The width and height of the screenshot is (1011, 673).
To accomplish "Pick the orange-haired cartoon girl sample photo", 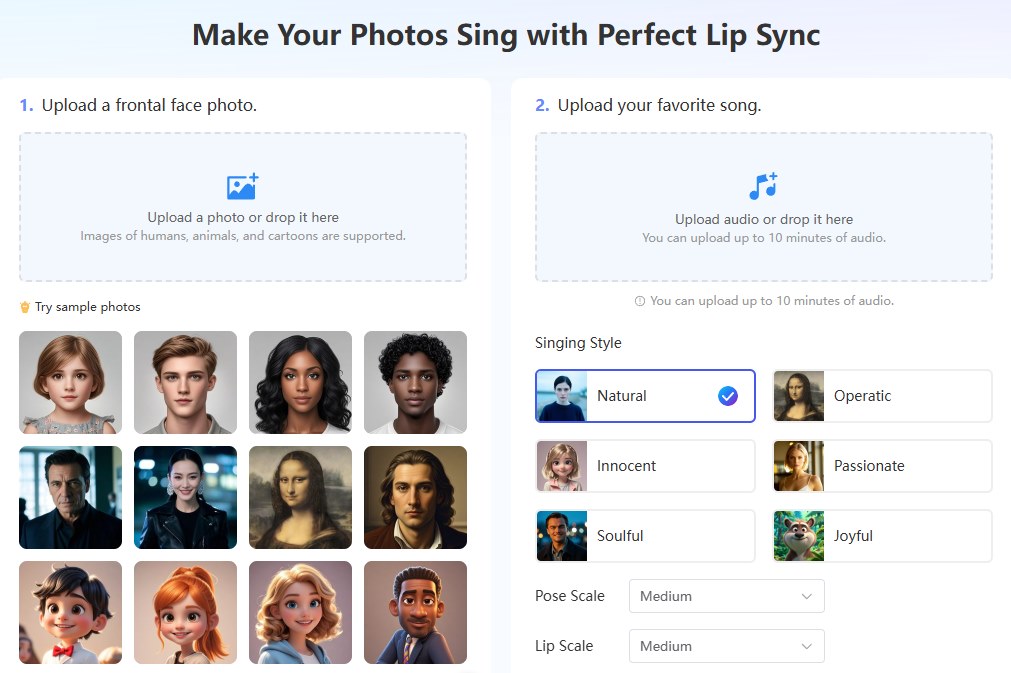I will (185, 612).
